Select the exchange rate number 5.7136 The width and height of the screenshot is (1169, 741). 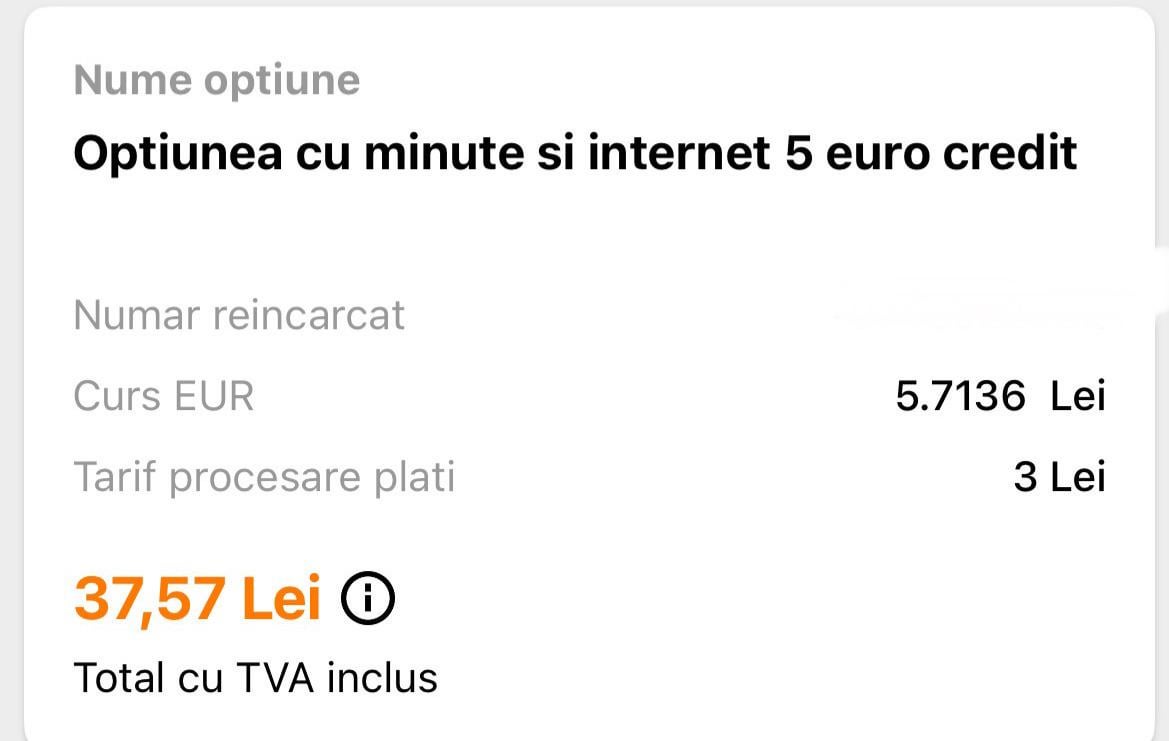960,397
